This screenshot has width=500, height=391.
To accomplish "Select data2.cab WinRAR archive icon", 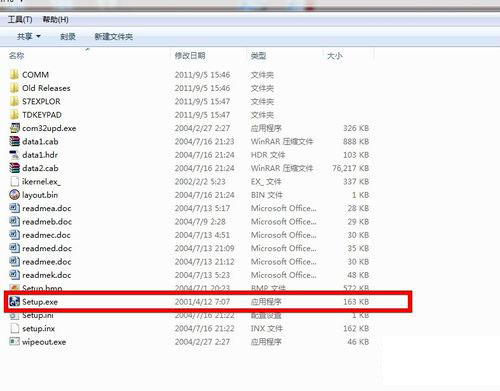I will pos(15,168).
